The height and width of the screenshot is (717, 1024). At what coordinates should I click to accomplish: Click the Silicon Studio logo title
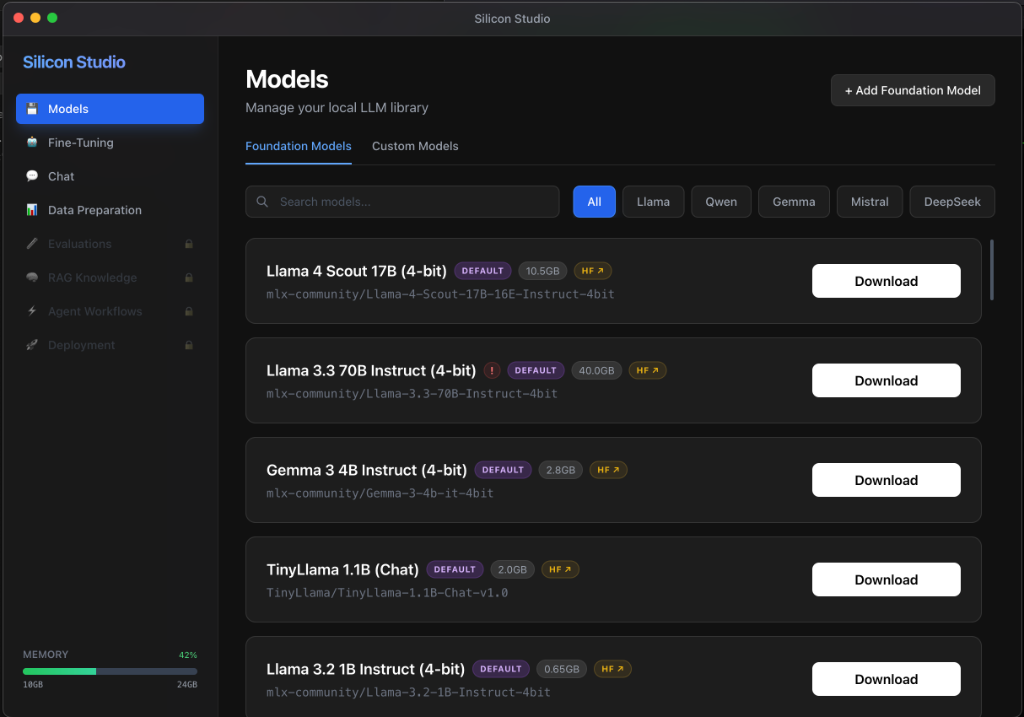point(74,62)
